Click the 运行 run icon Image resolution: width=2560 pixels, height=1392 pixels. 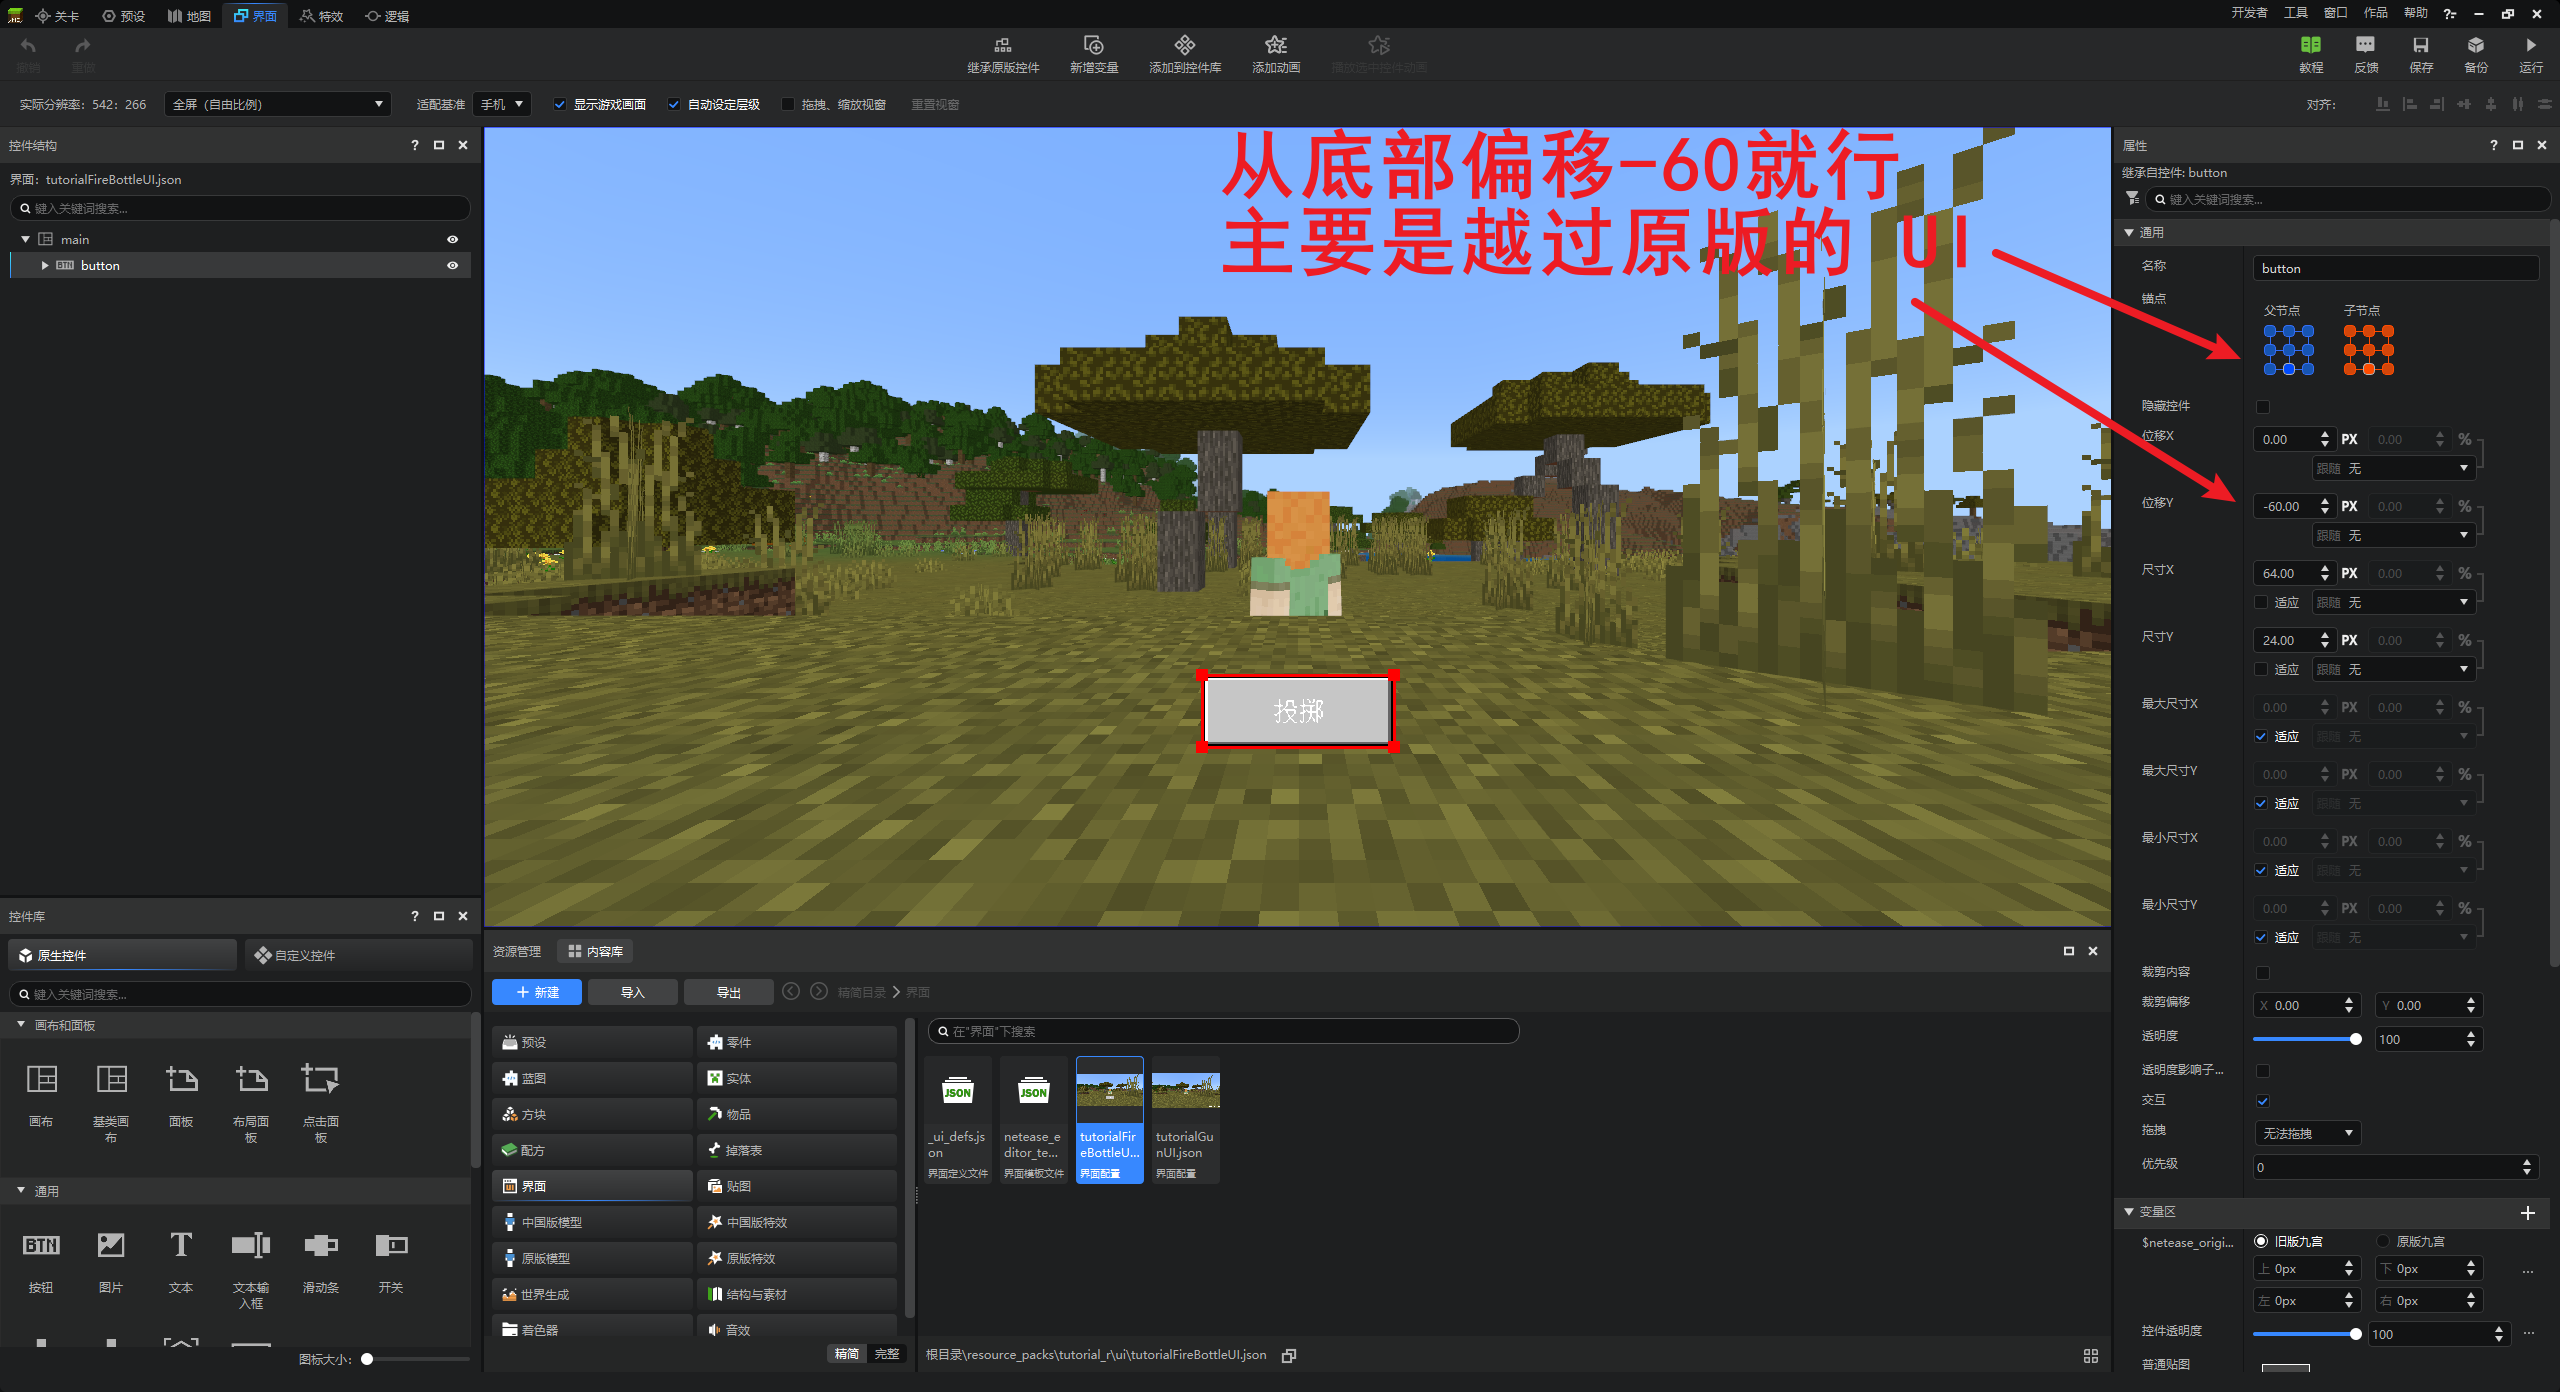pyautogui.click(x=2530, y=45)
